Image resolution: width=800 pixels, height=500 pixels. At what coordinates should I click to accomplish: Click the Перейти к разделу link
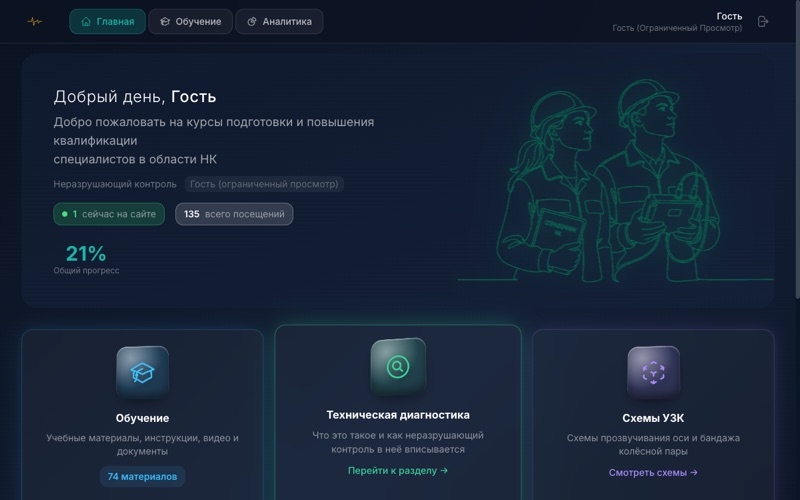398,470
